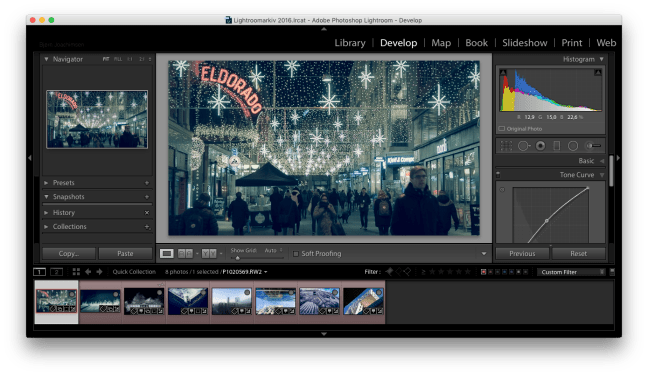This screenshot has height=375, width=648.
Task: Switch to the Library module
Action: point(350,43)
